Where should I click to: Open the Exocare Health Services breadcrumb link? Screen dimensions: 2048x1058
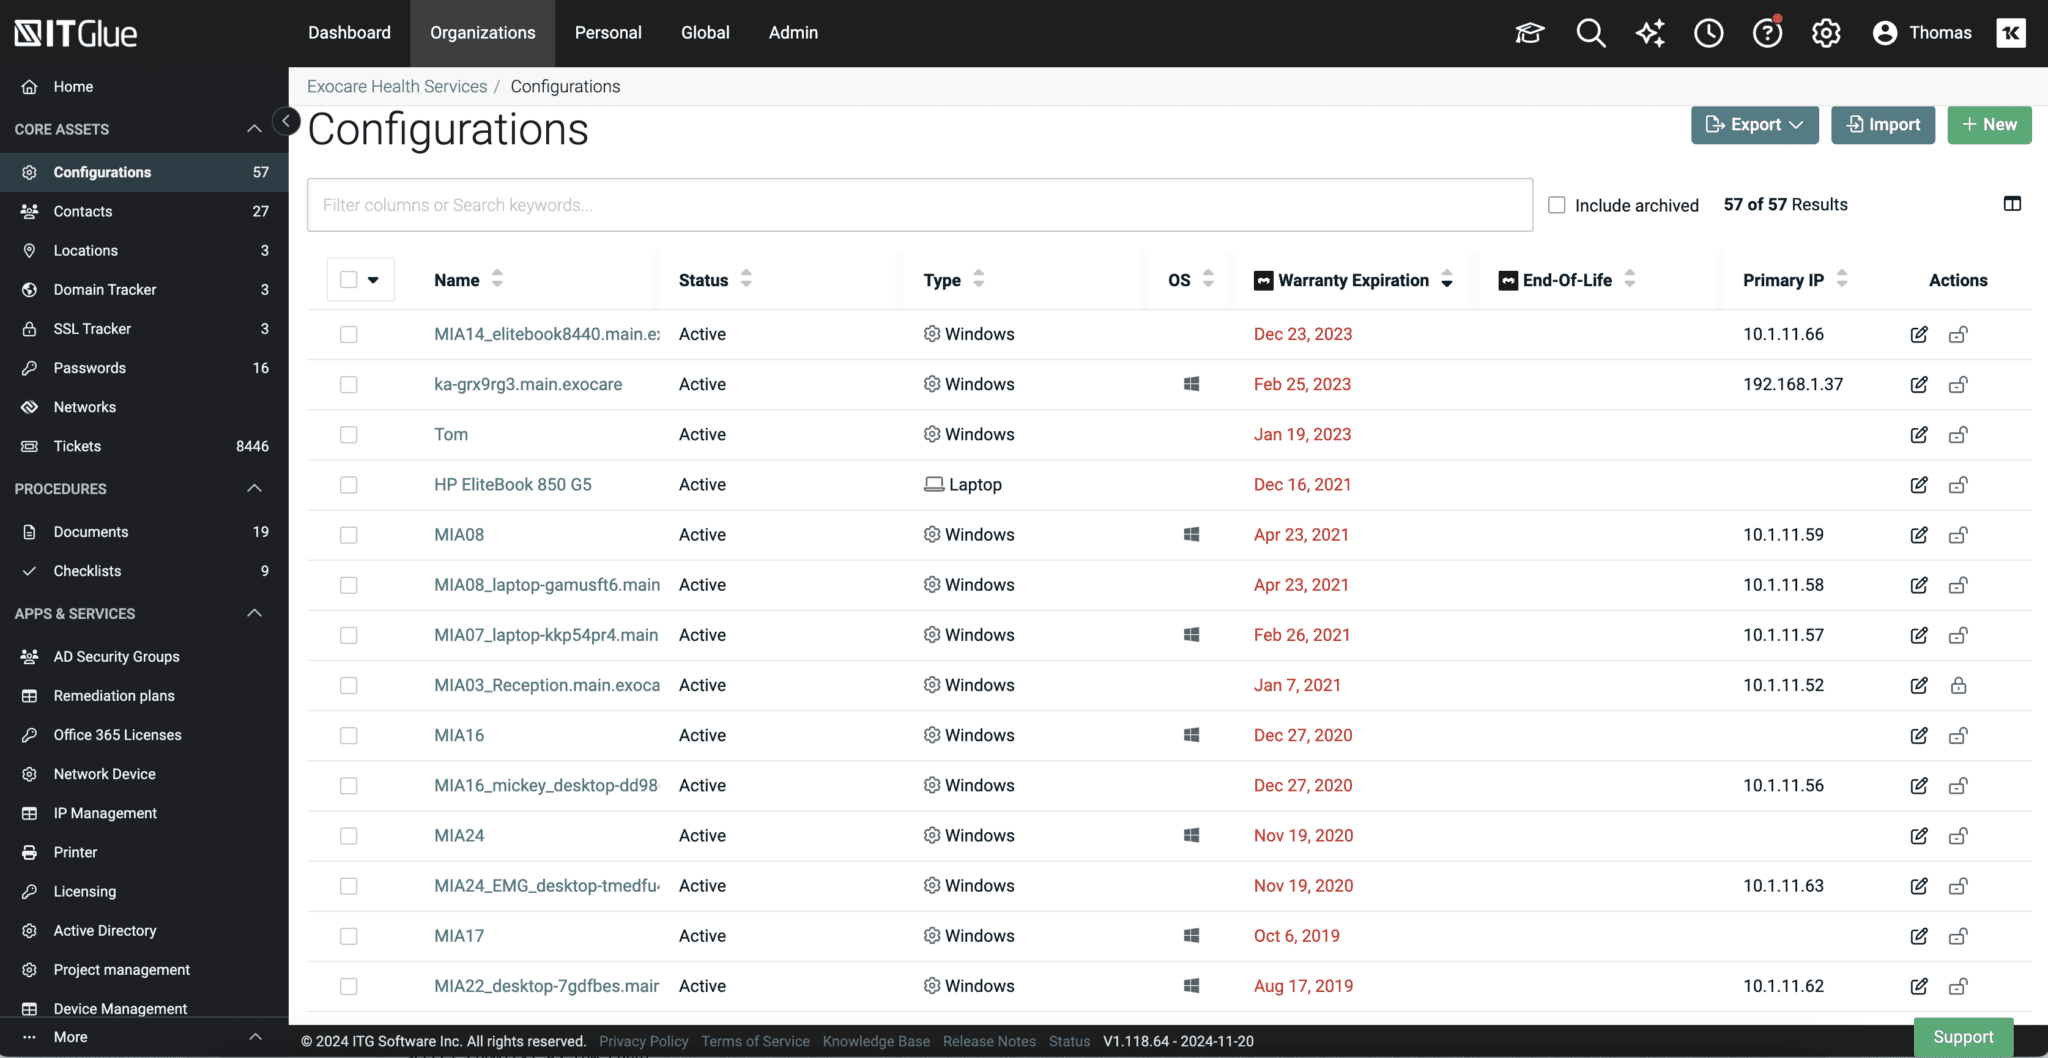coord(396,86)
